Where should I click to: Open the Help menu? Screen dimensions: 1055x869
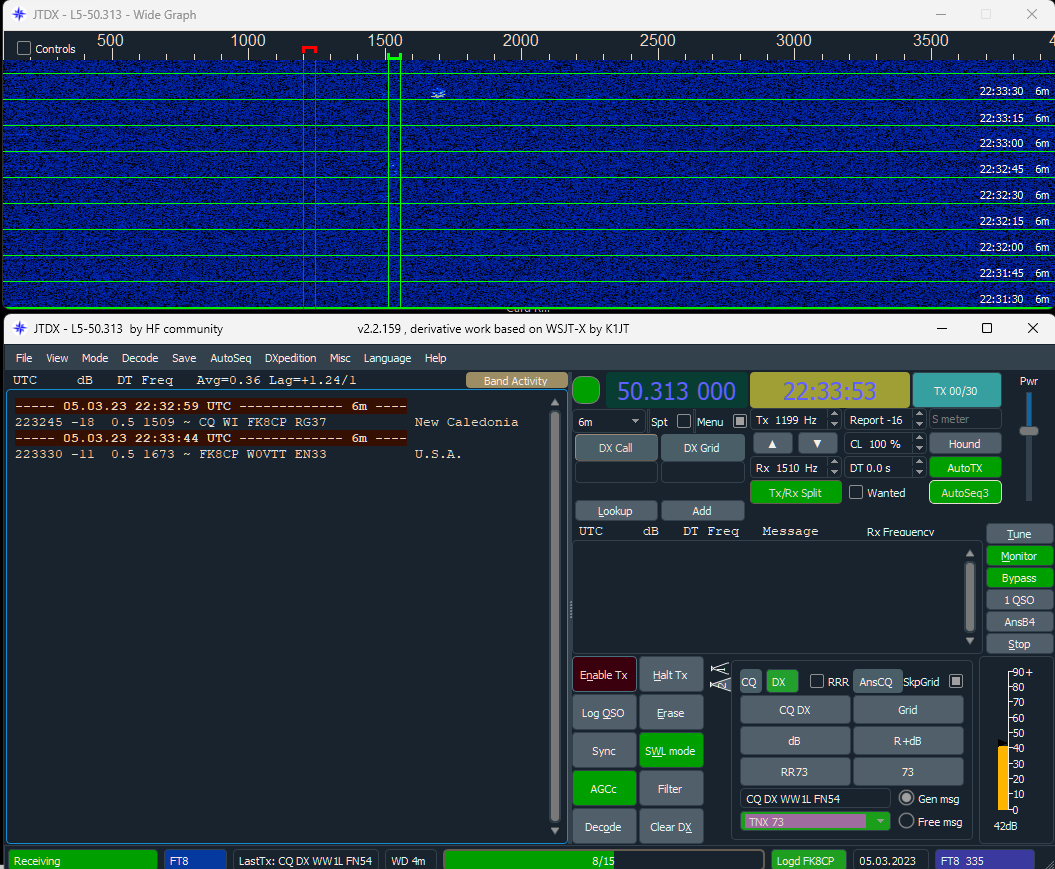pyautogui.click(x=435, y=358)
